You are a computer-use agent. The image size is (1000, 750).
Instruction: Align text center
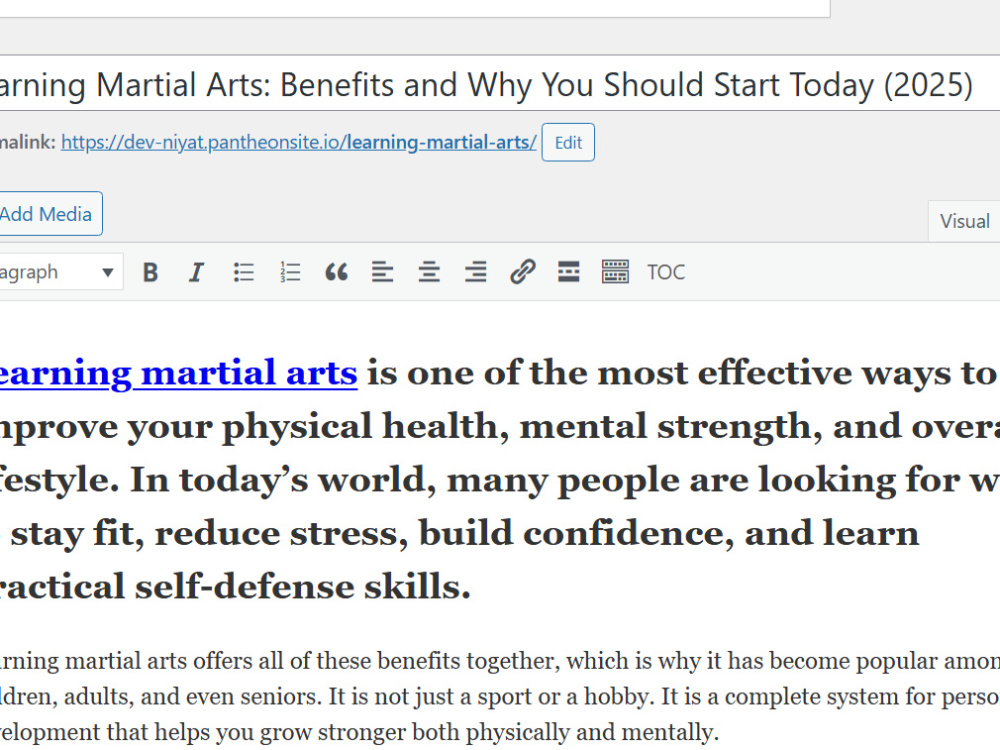tap(429, 272)
